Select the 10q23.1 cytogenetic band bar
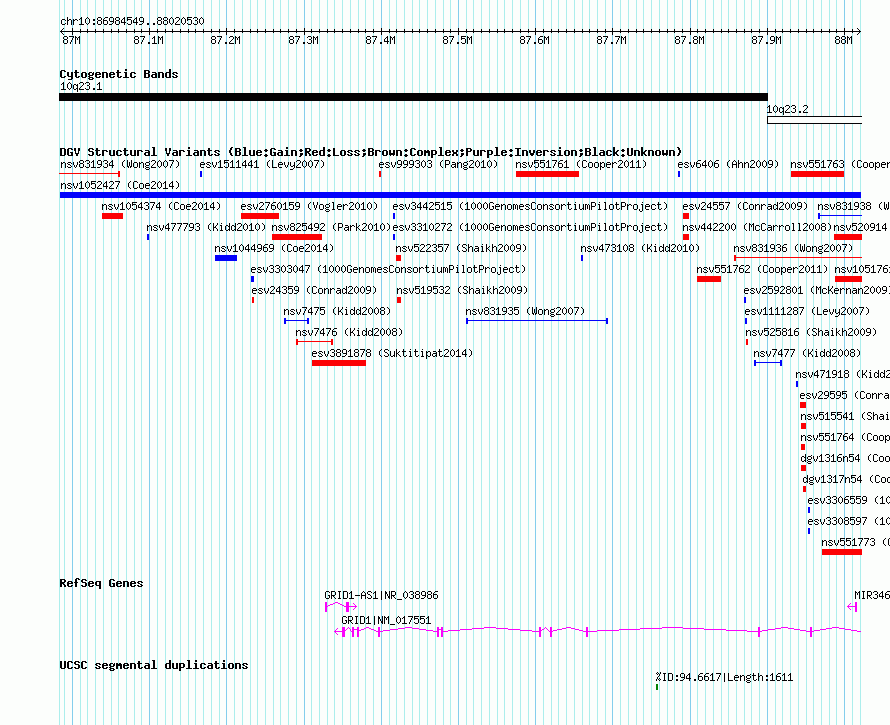The width and height of the screenshot is (890, 725). point(413,97)
